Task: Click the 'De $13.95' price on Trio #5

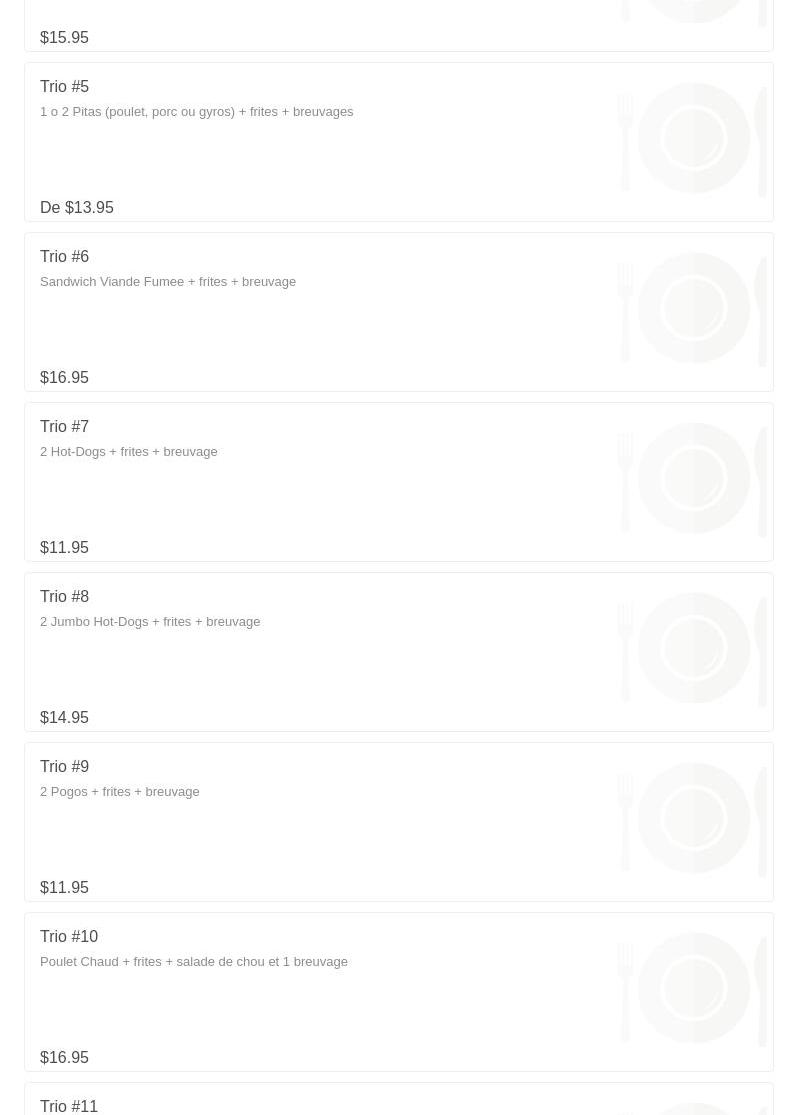Action: [77, 208]
